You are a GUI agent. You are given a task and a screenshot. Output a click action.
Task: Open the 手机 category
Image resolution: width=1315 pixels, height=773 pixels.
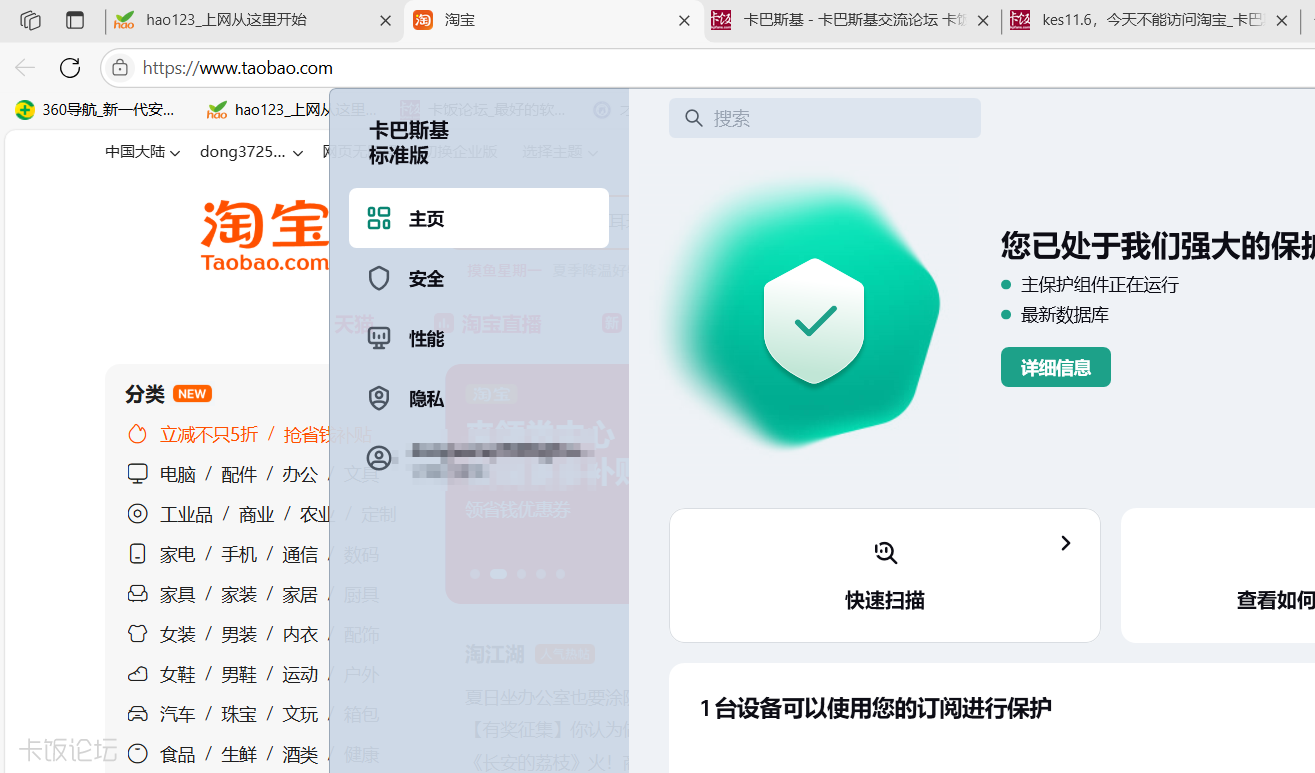(x=239, y=554)
